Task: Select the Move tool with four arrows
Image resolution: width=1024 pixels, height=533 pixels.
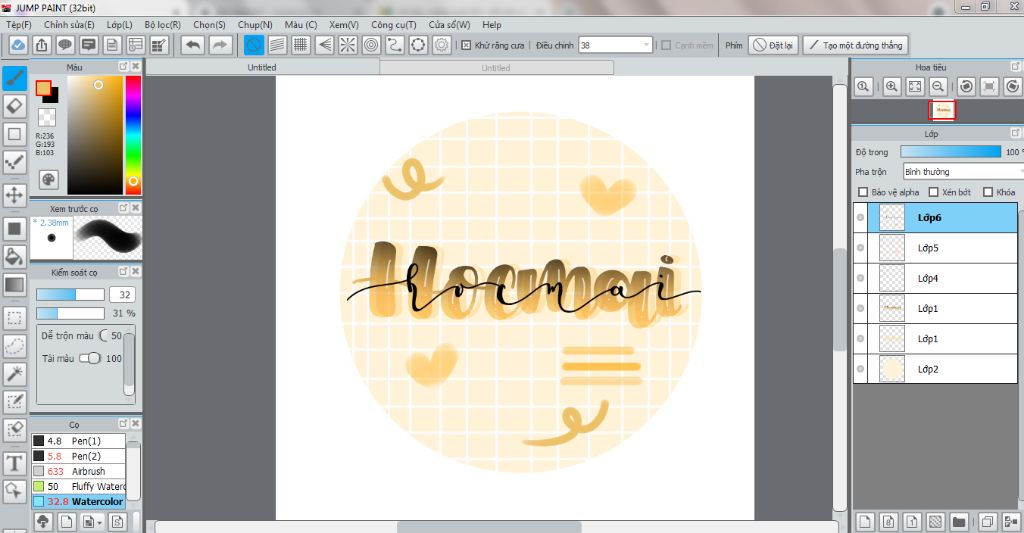Action: [14, 195]
